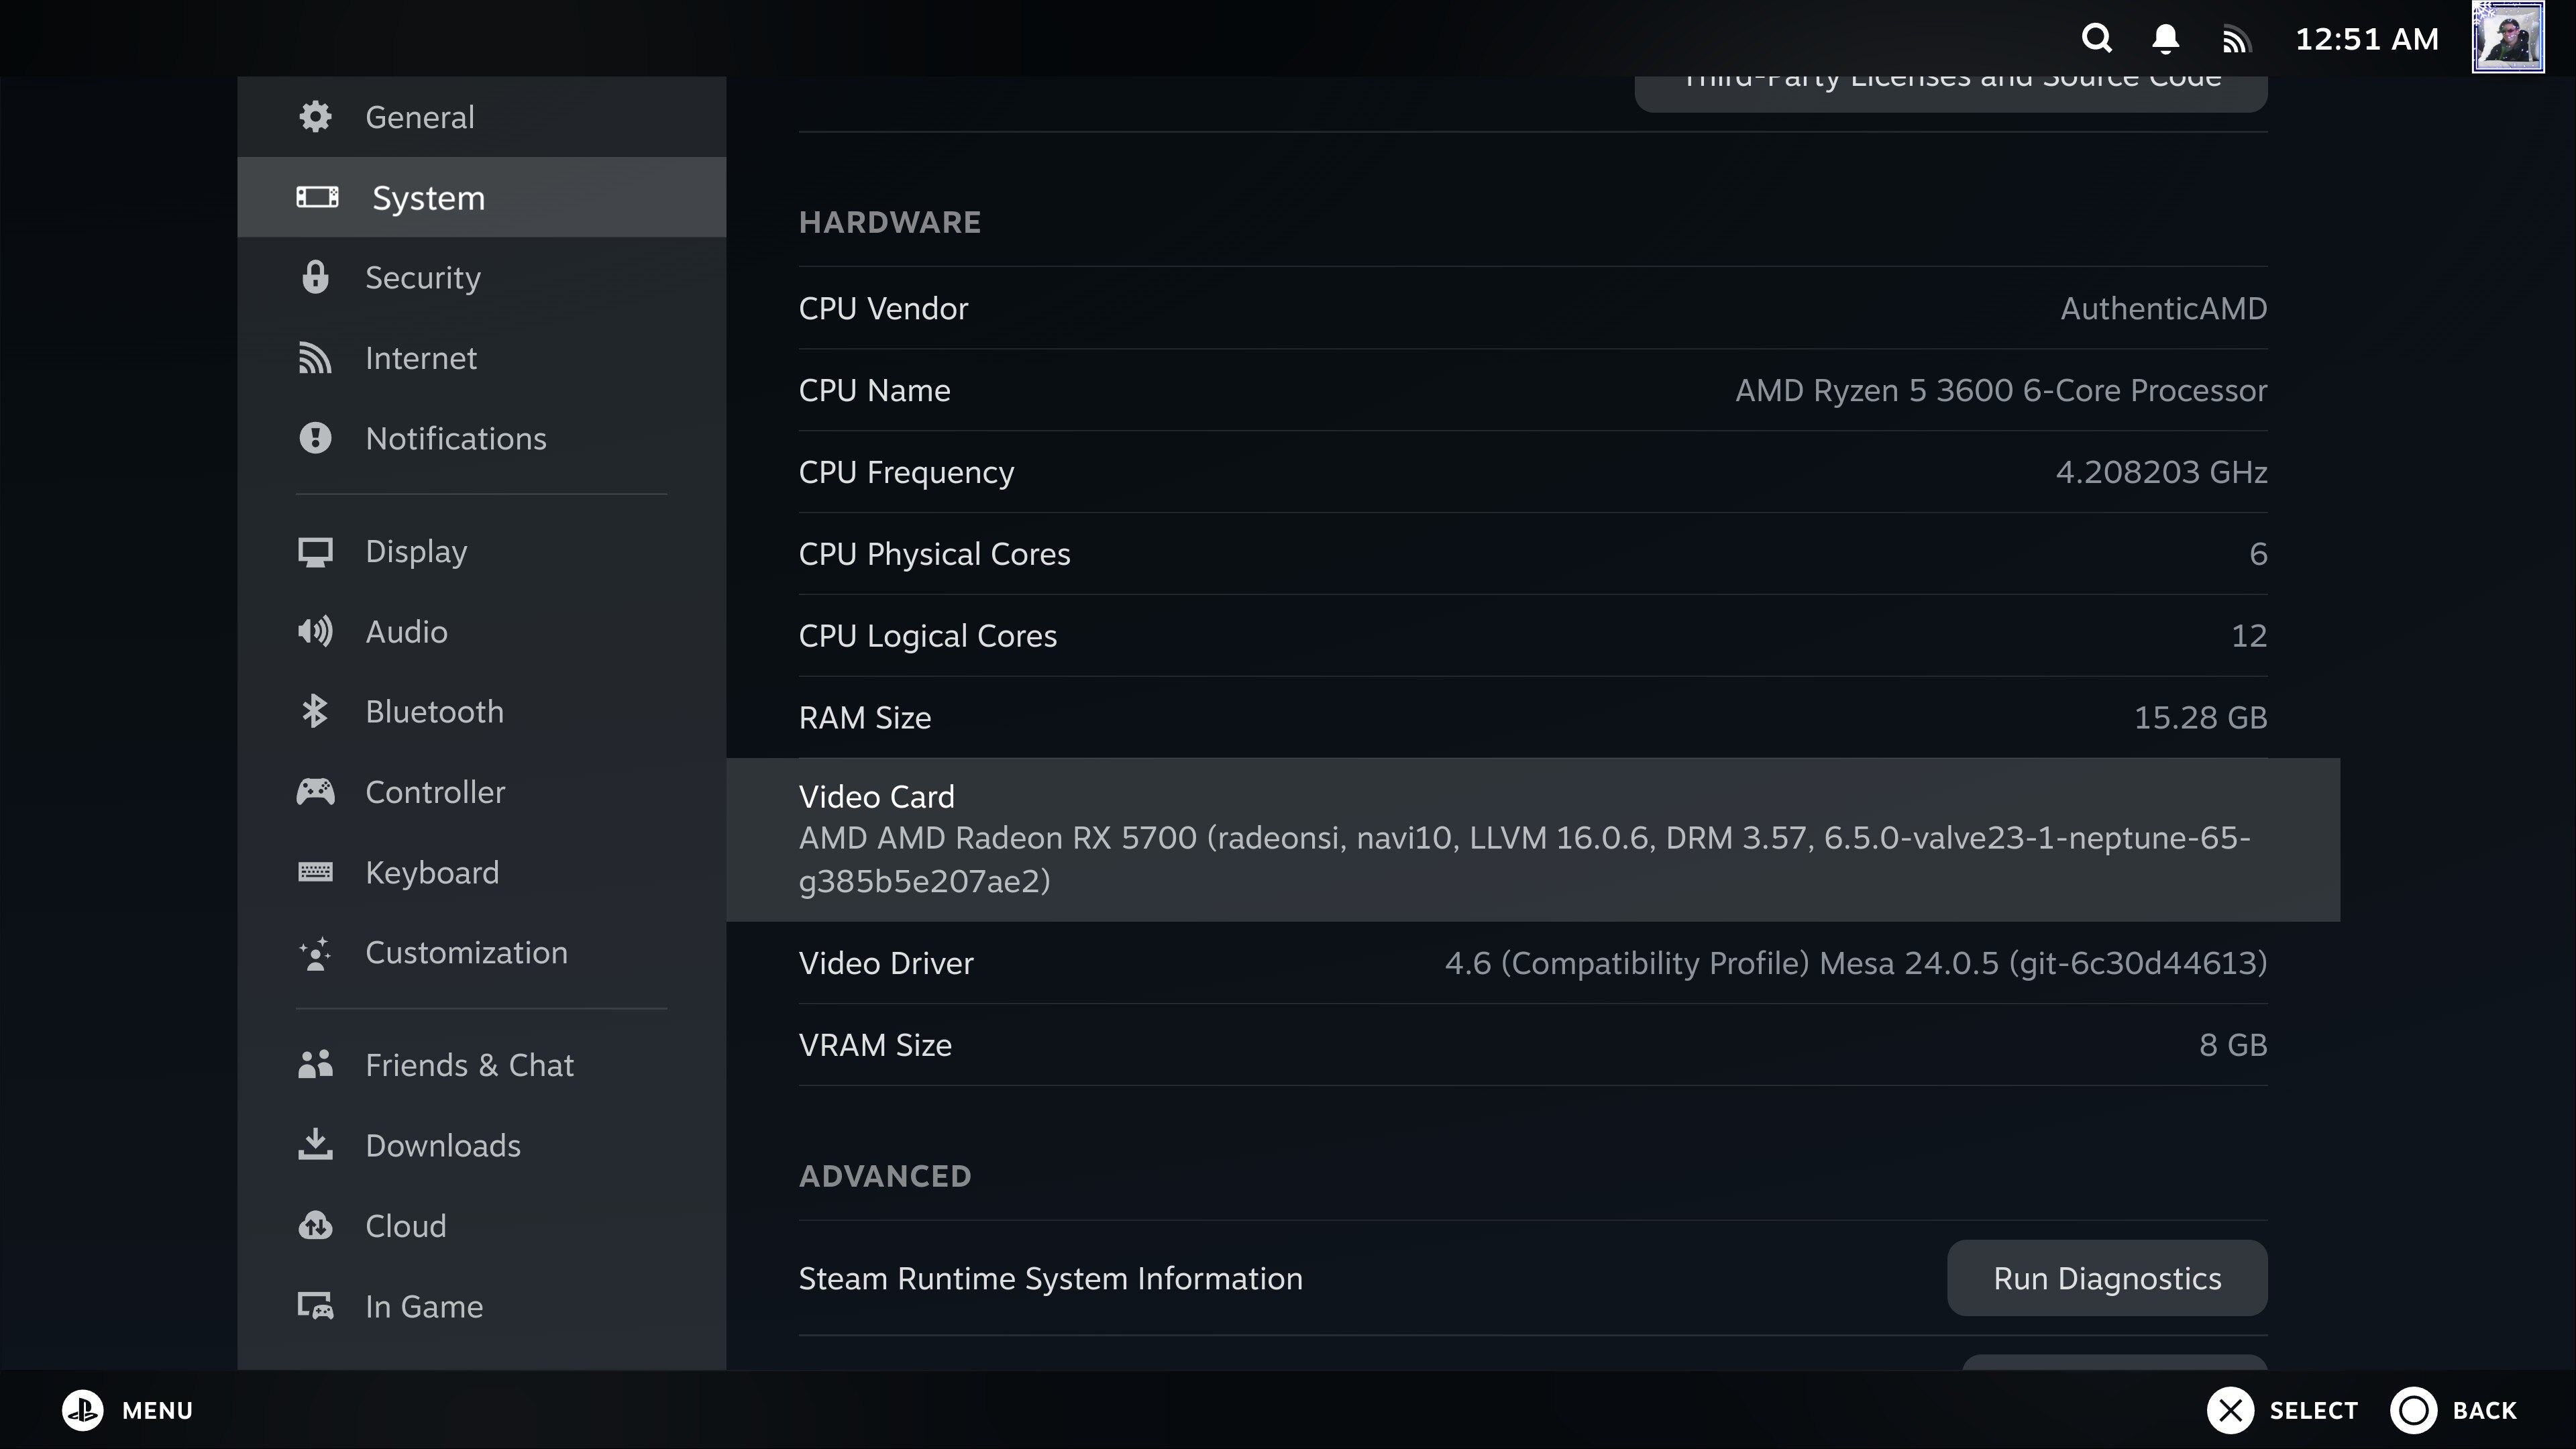Click the System device icon in sidebar
Image resolution: width=2576 pixels, height=1449 pixels.
(x=317, y=197)
